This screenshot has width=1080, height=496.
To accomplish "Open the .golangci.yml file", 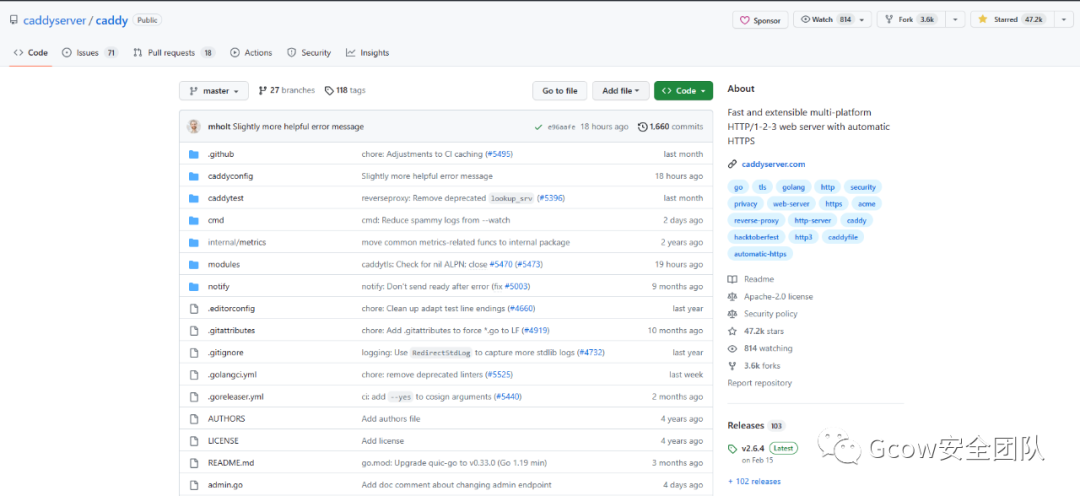I will click(x=232, y=375).
